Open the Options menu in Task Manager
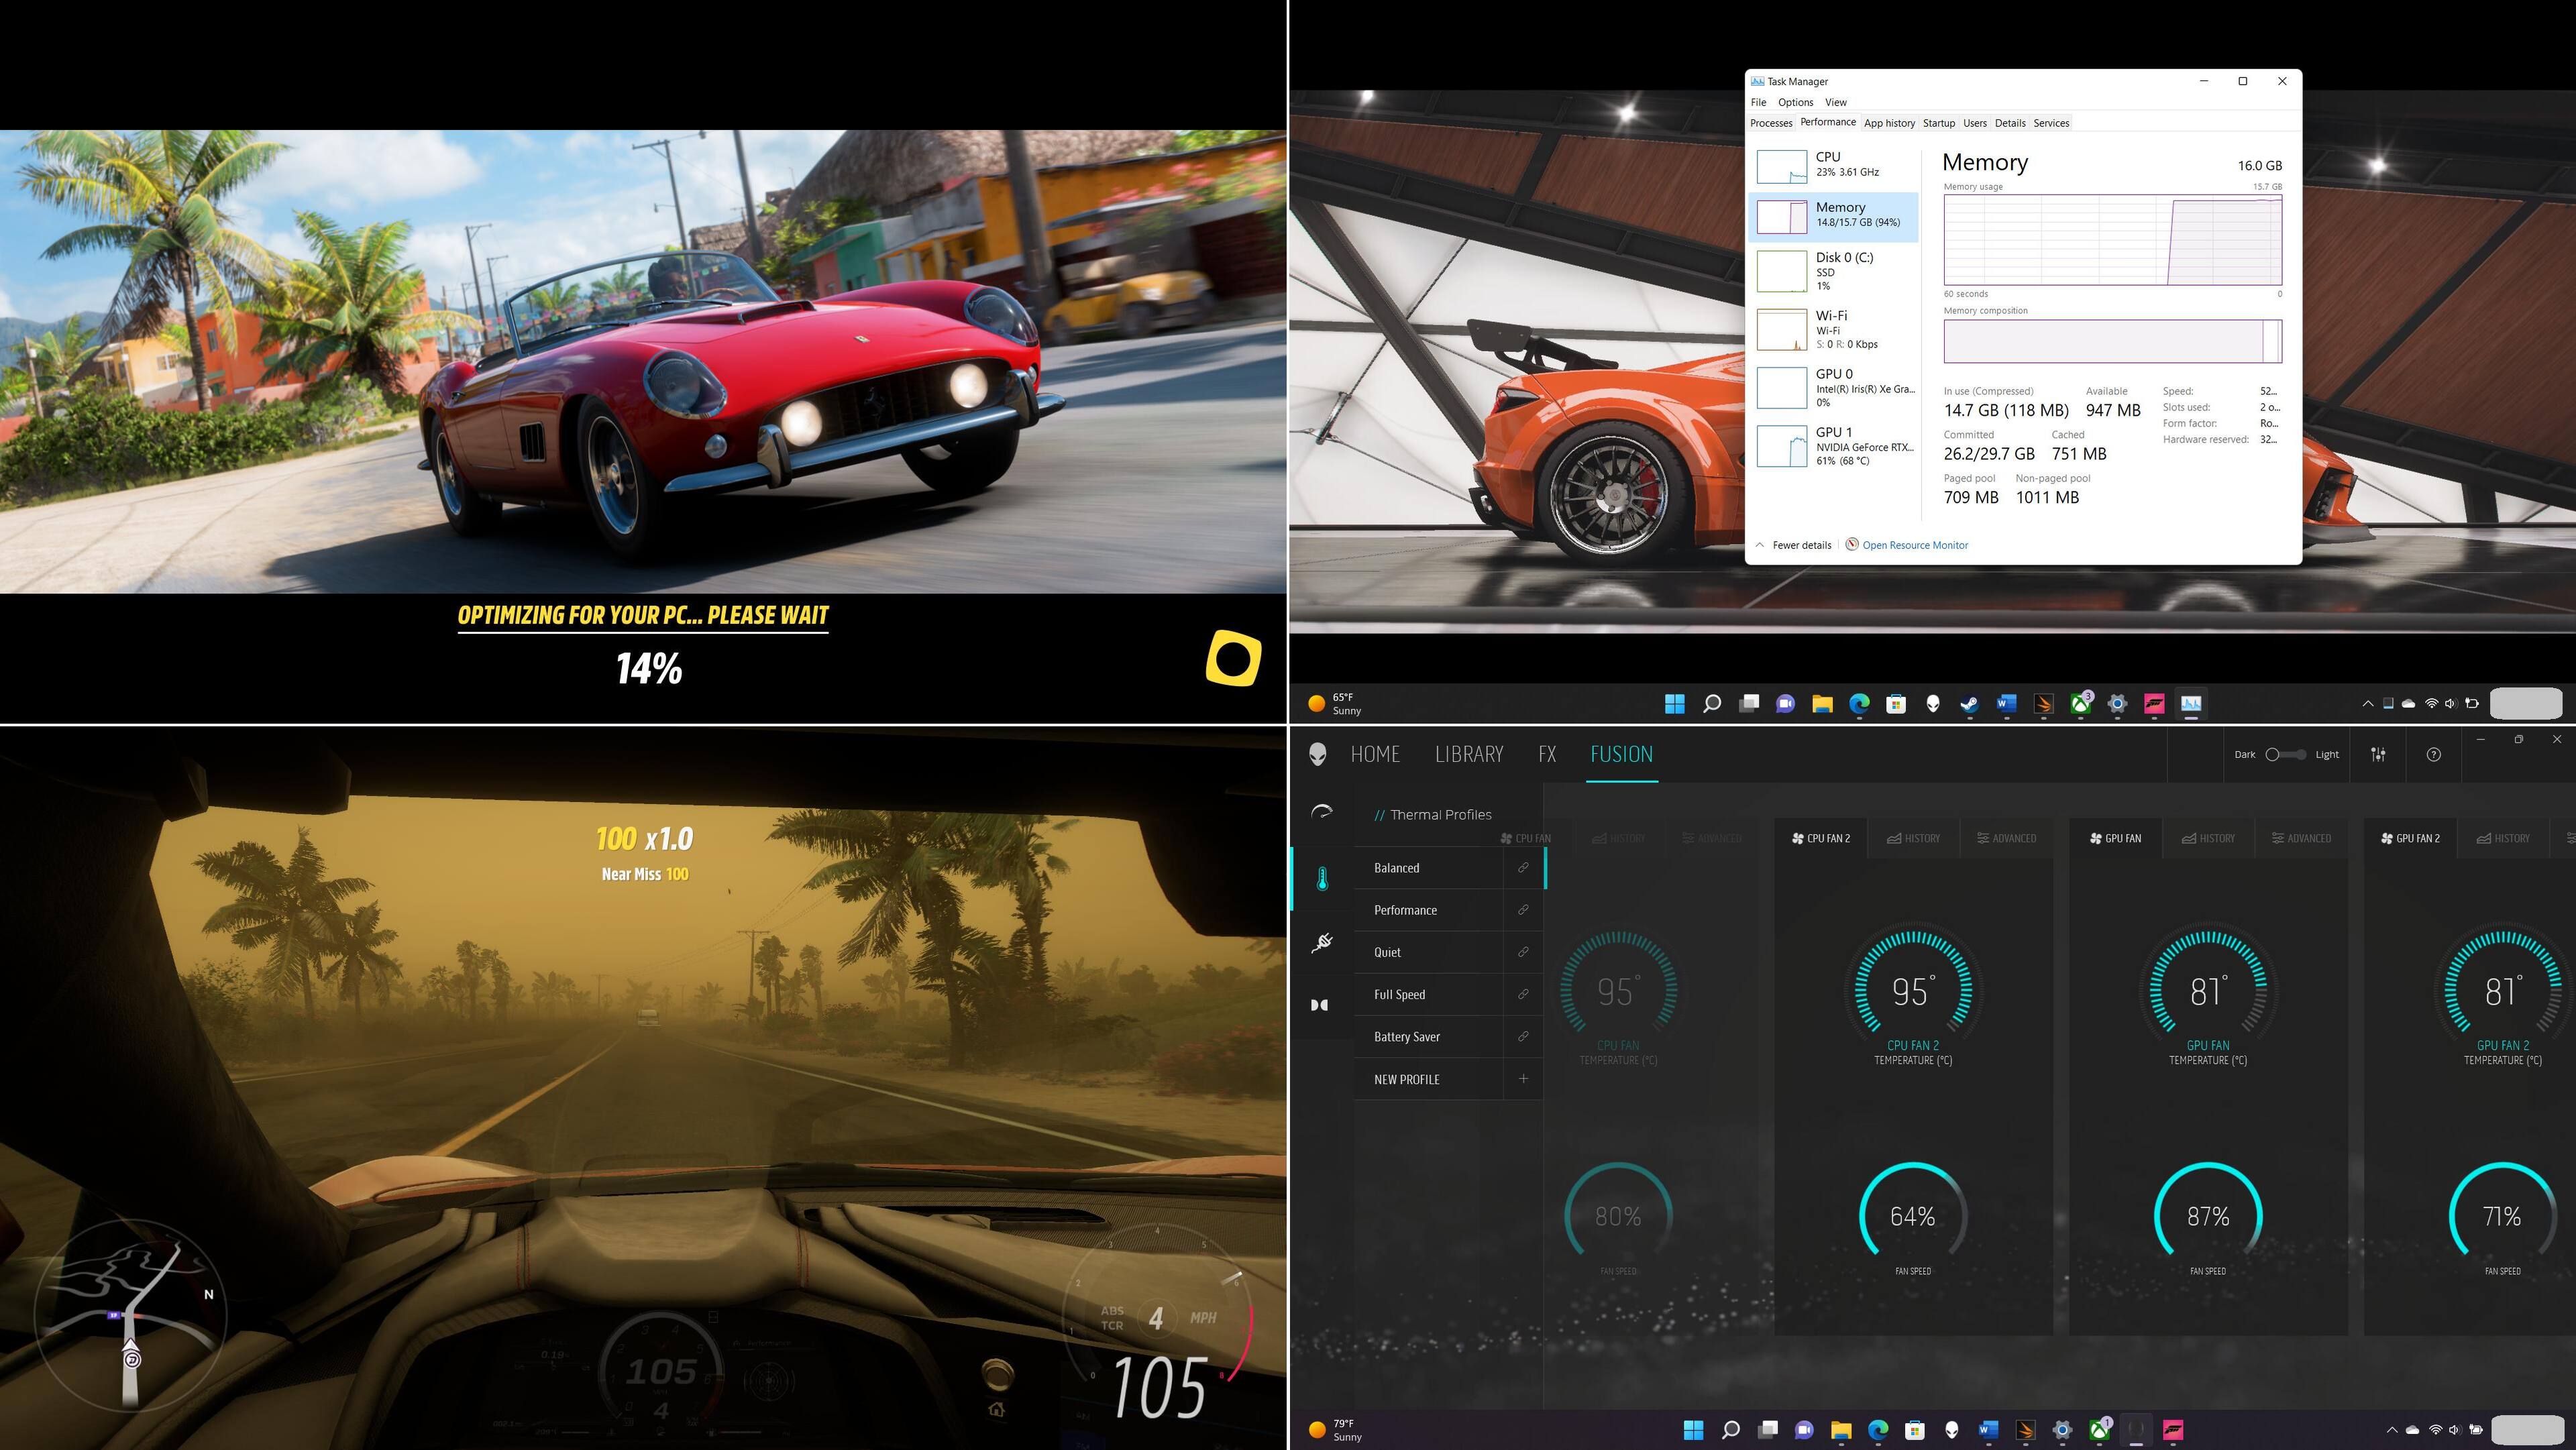The height and width of the screenshot is (1450, 2576). point(1795,102)
